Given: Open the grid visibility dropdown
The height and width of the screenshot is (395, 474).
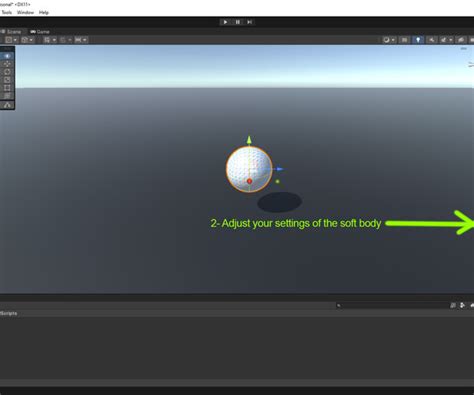Looking at the screenshot, I should [x=50, y=40].
